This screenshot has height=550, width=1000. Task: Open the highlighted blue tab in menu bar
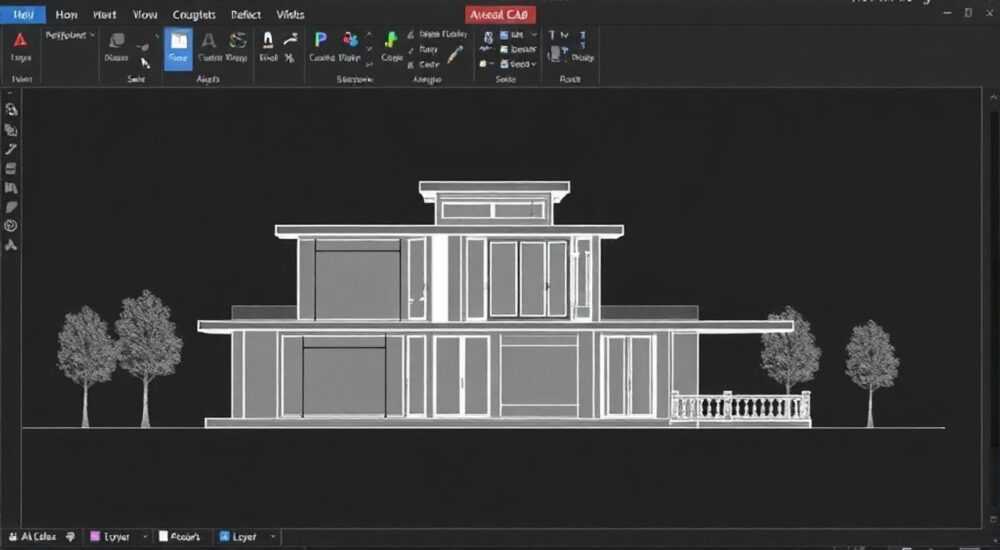pos(23,15)
